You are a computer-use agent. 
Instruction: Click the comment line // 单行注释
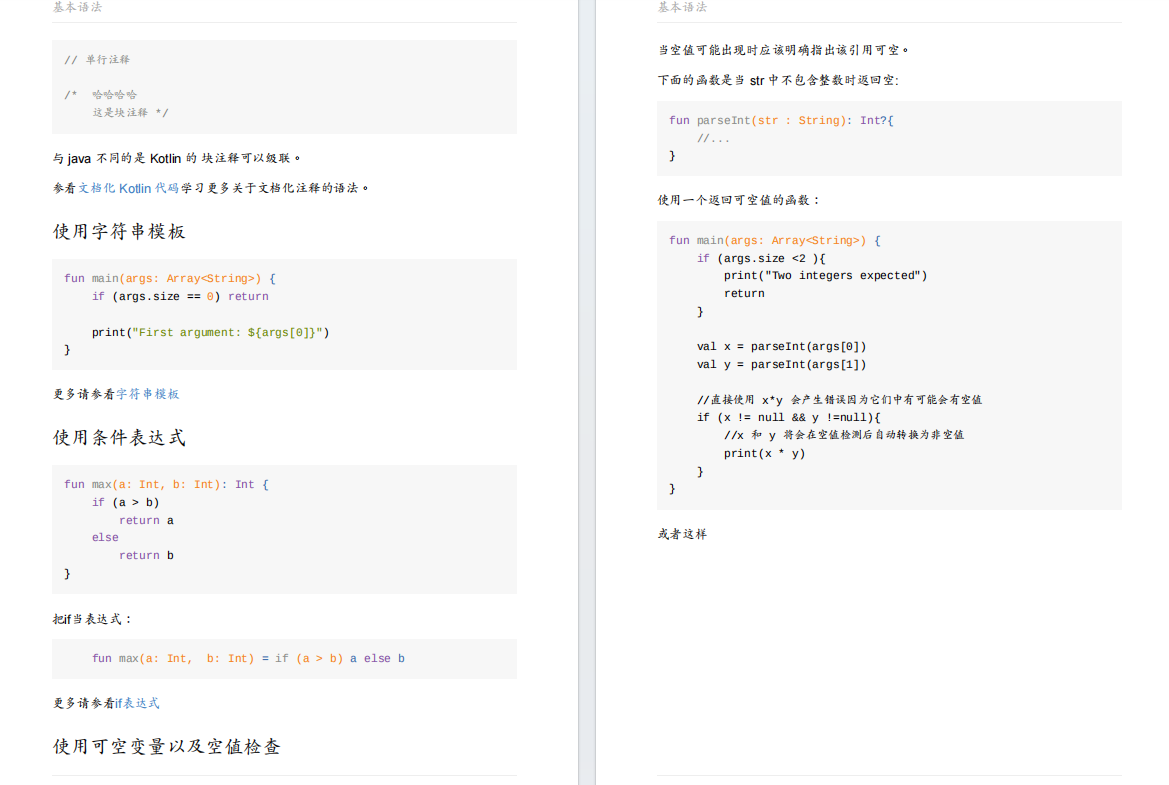(x=97, y=60)
